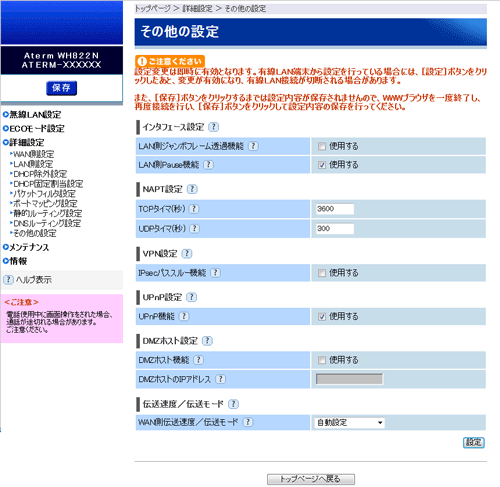Disable UPnP機能 使用する checkbox

click(322, 317)
